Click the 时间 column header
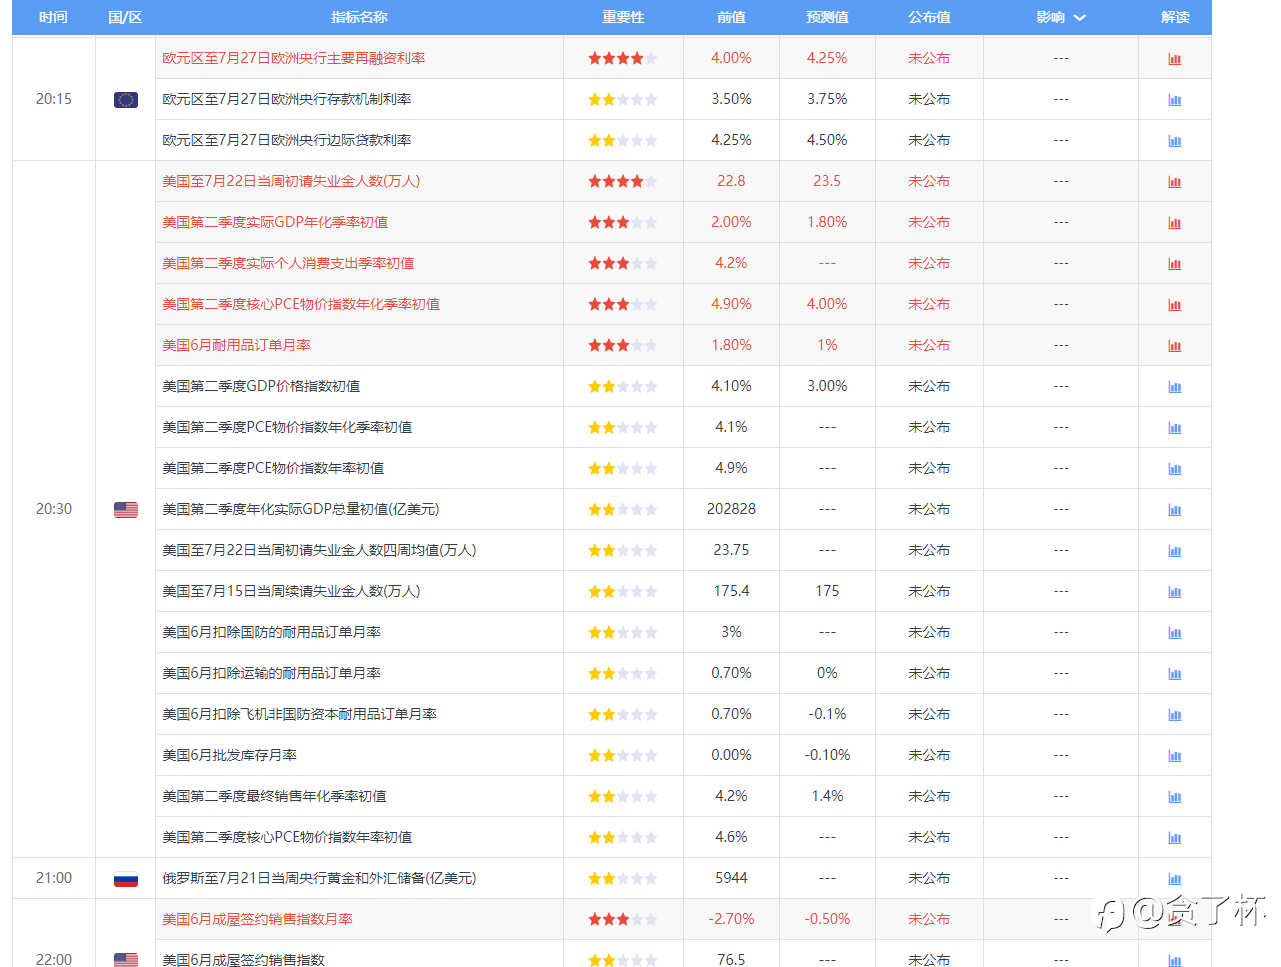 [x=53, y=17]
